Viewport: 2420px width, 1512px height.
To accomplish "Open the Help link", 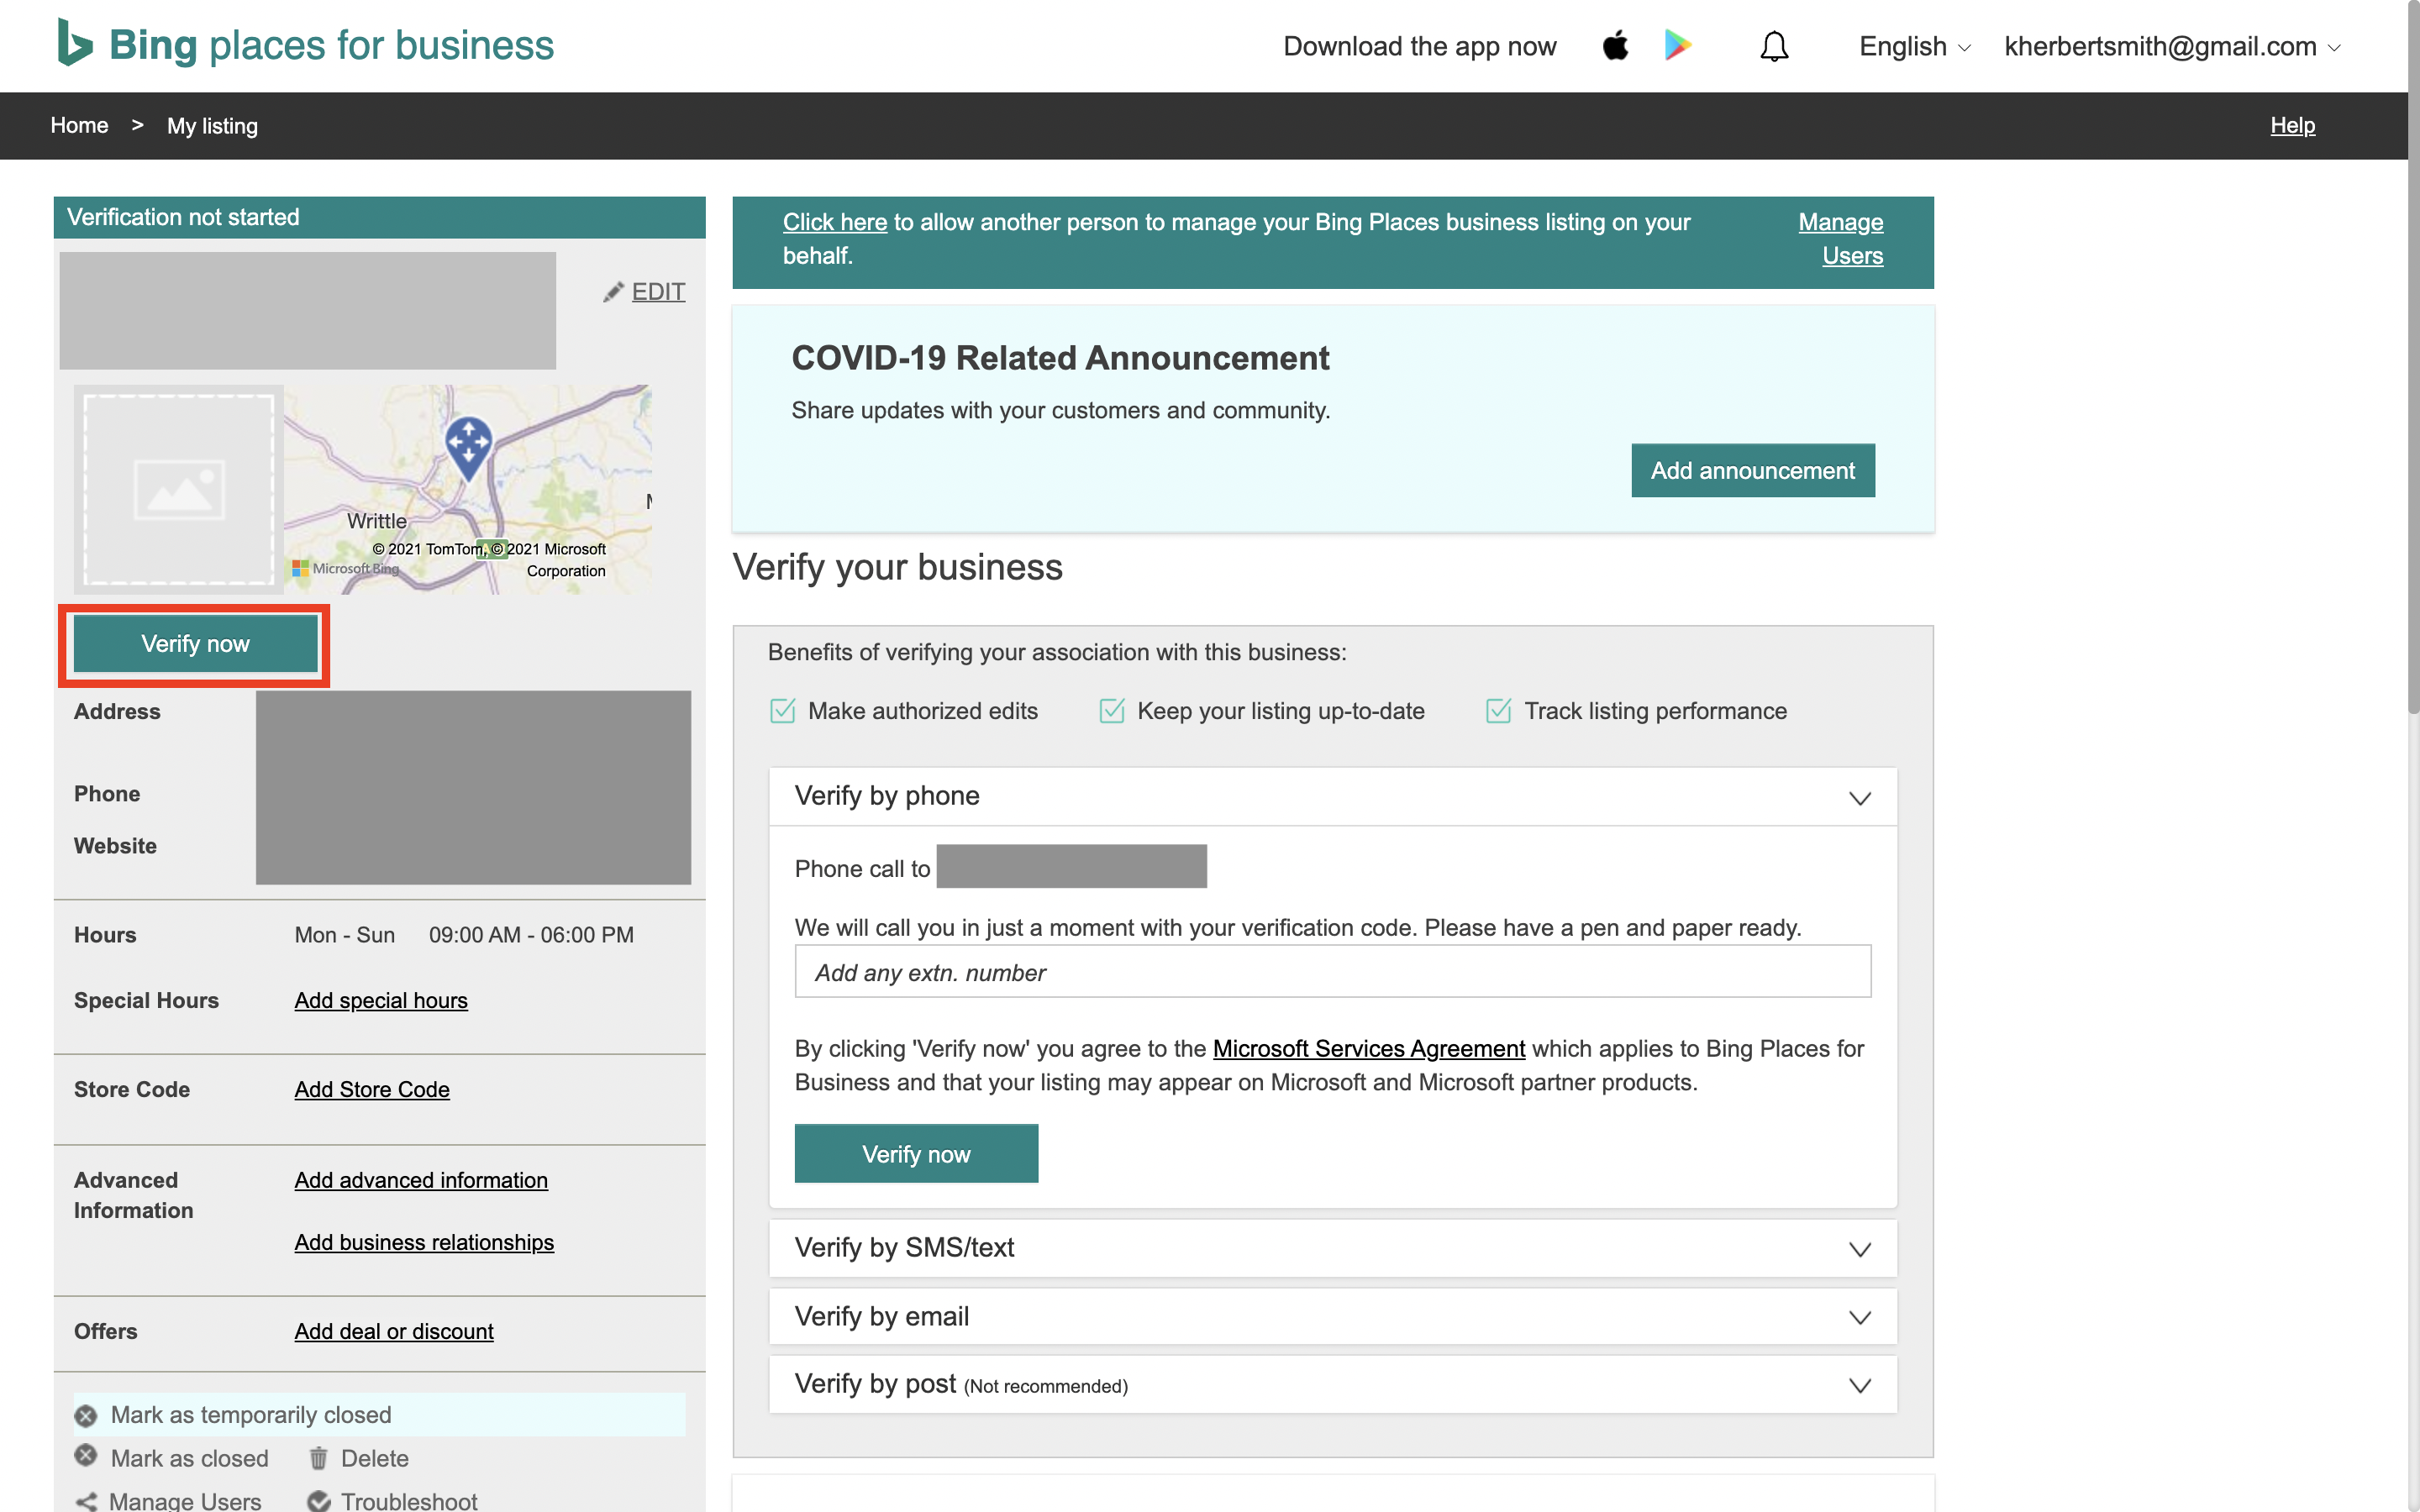I will click(x=2292, y=125).
